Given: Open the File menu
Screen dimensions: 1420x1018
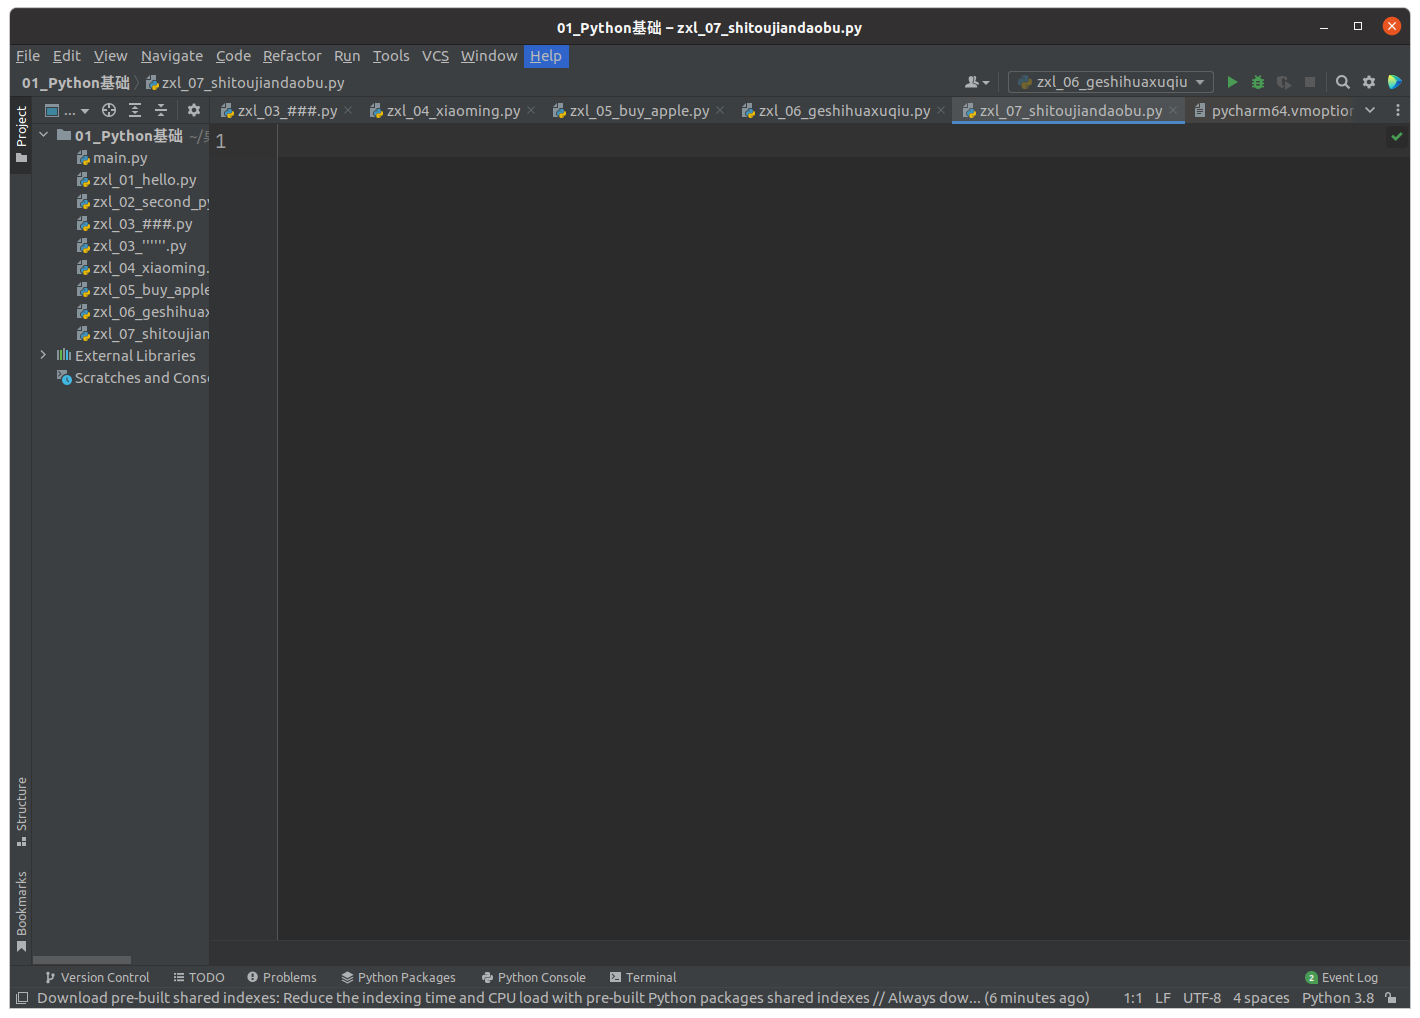Looking at the screenshot, I should tap(28, 56).
